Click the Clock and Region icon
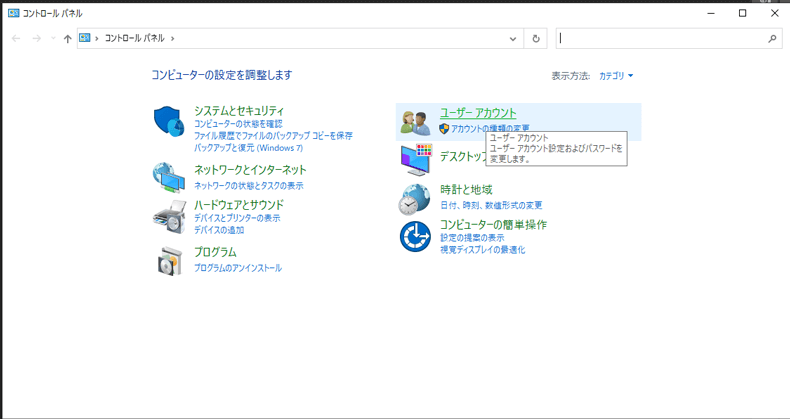 point(415,198)
